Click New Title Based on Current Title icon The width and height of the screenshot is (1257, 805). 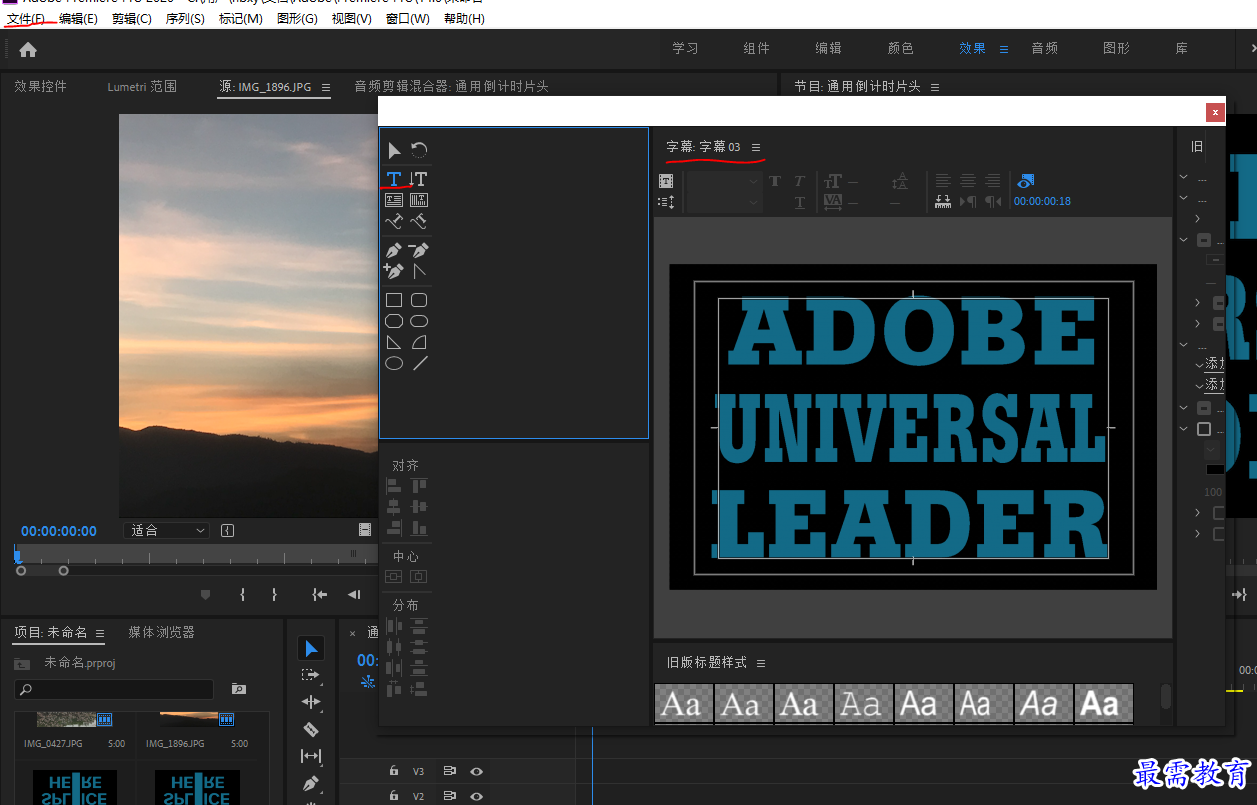pos(666,181)
